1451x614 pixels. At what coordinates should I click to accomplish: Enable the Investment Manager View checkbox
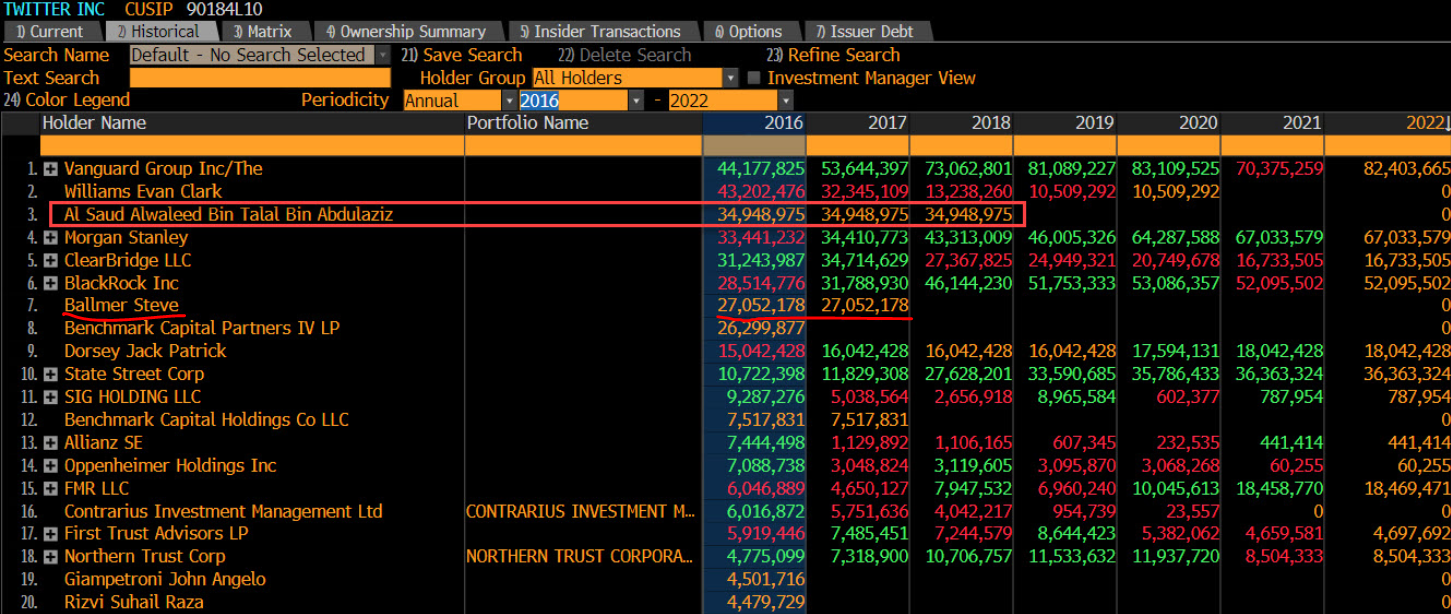coord(754,78)
